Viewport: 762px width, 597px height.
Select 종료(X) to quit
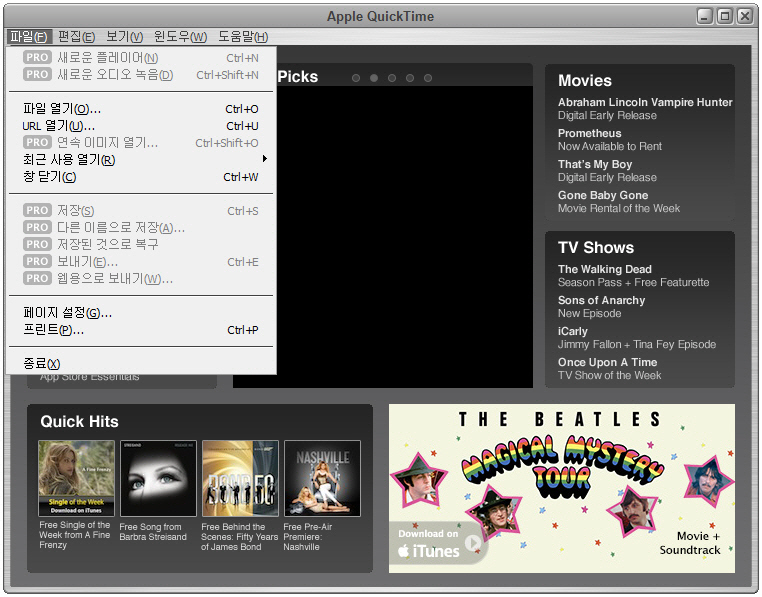coord(141,364)
